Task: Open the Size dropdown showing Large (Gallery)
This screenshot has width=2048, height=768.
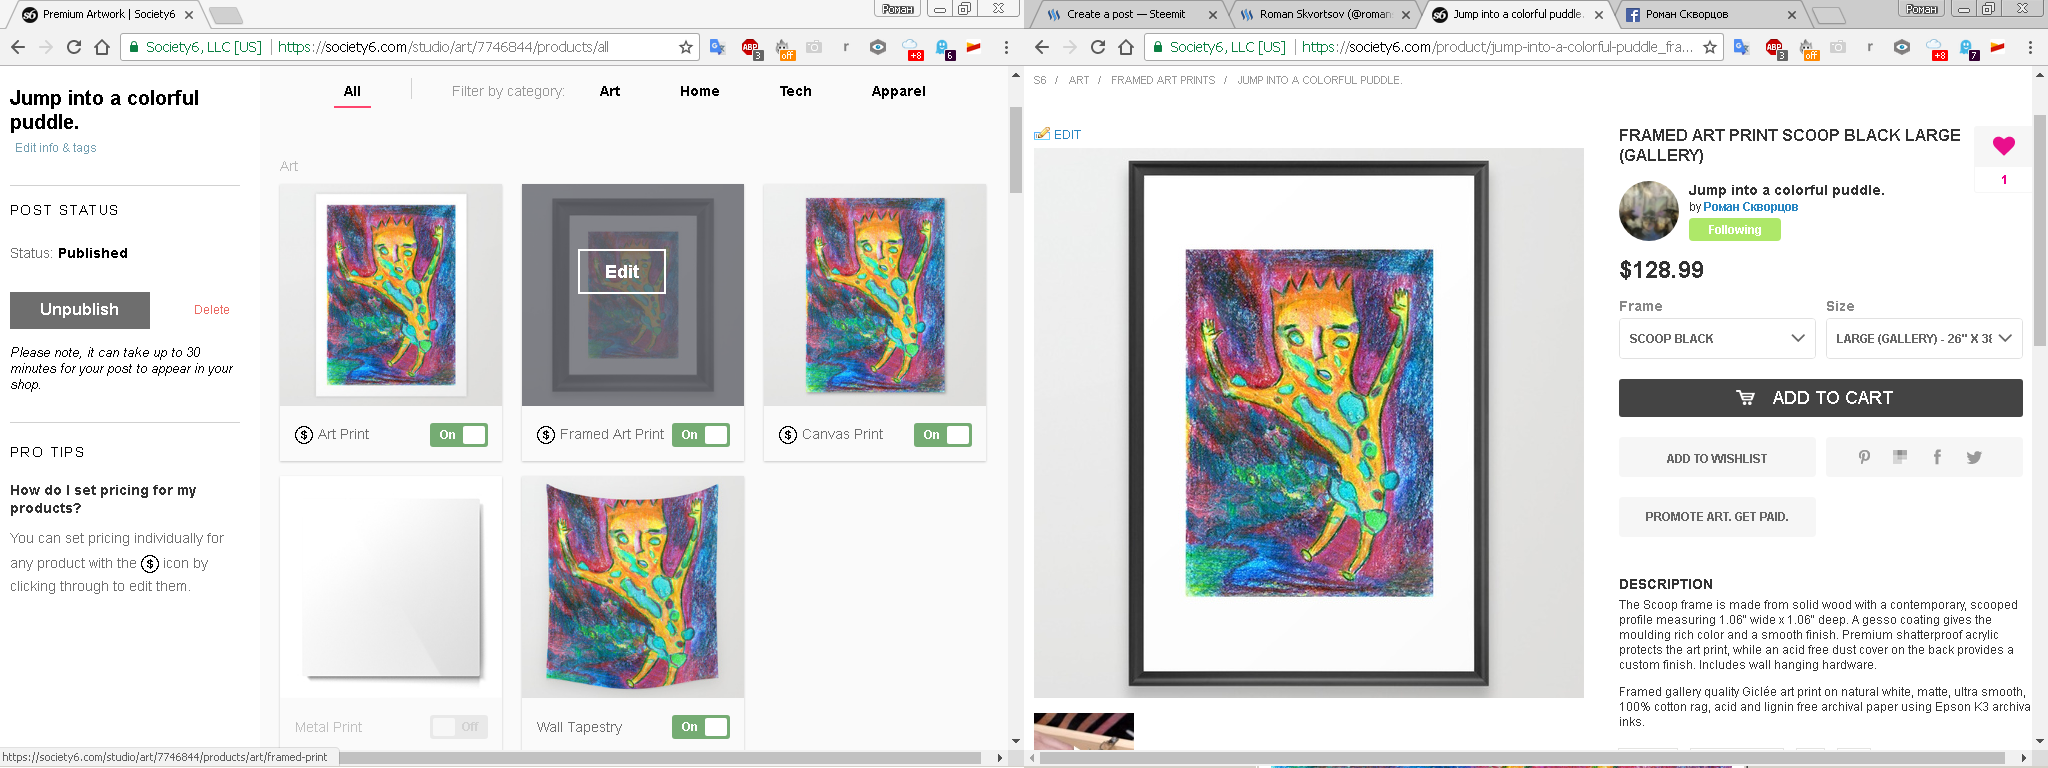Action: 1924,338
